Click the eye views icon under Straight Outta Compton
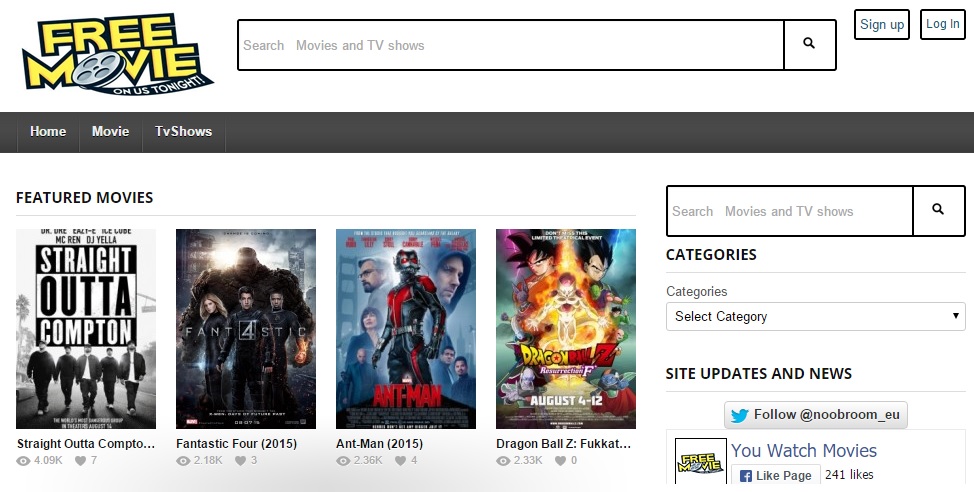Image resolution: width=974 pixels, height=492 pixels. click(x=23, y=461)
